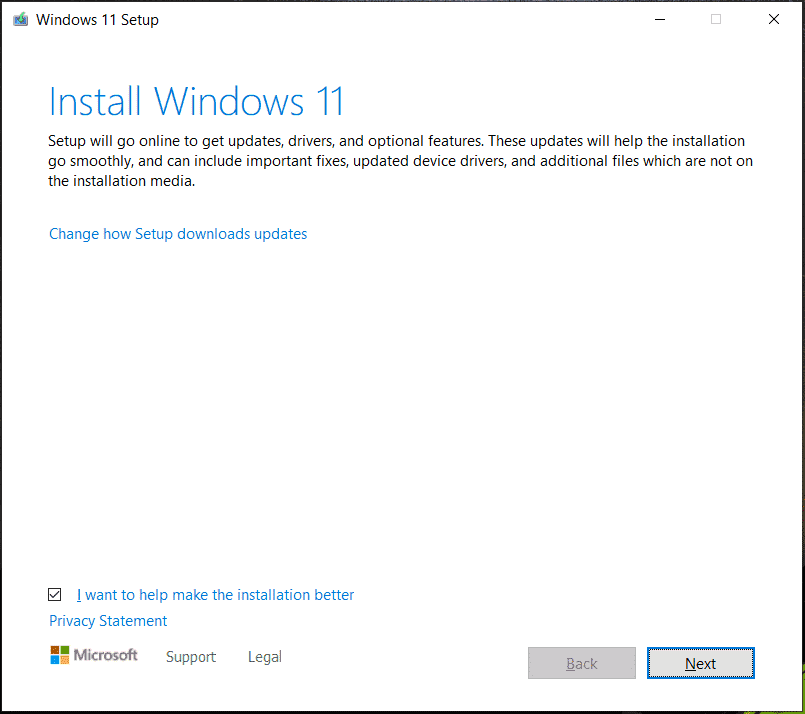Click the Microsoft logo in the footer
This screenshot has height=714, width=805.
(x=94, y=655)
